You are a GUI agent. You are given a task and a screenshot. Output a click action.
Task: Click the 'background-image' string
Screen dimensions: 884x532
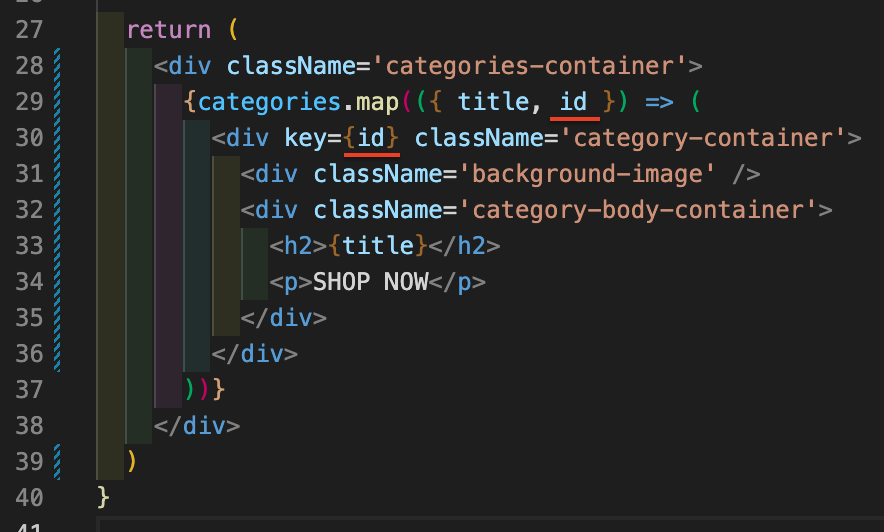pos(587,175)
